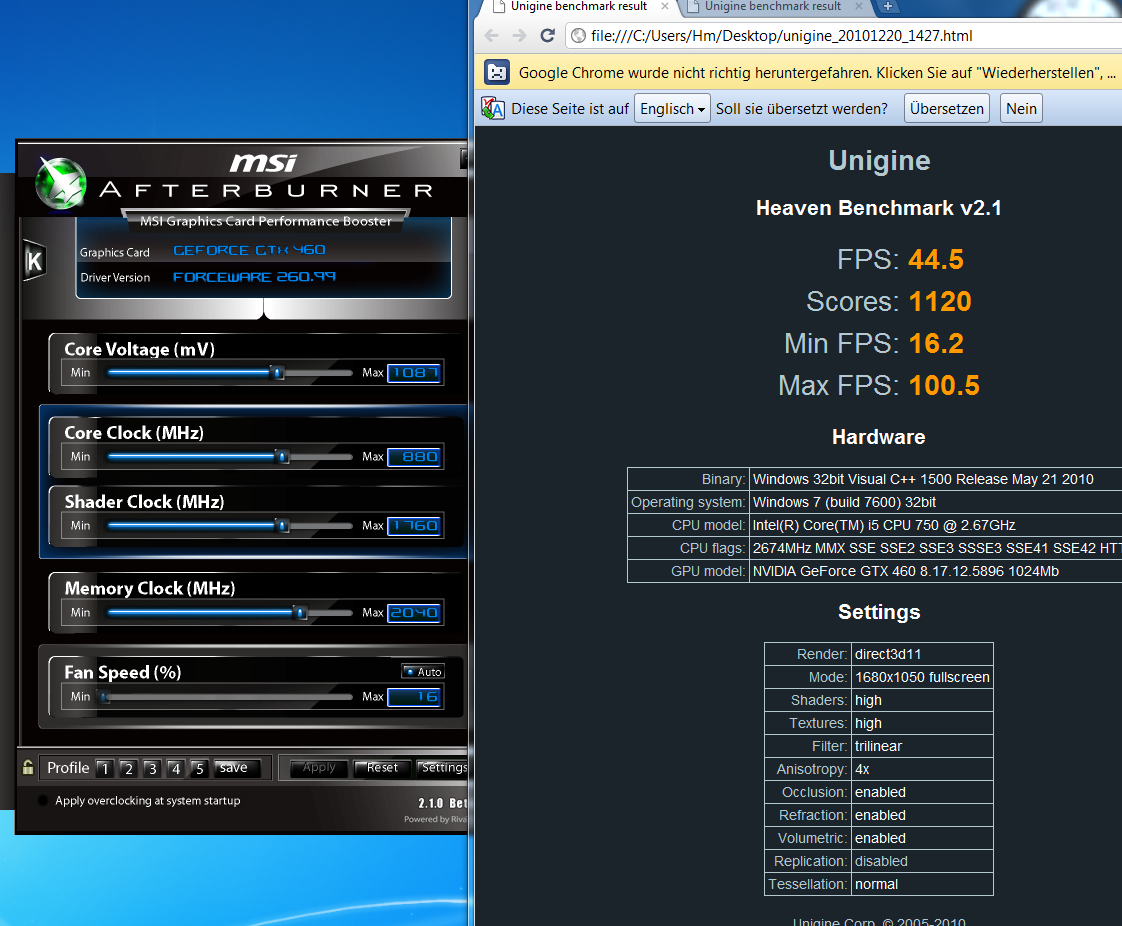Viewport: 1122px width, 926px height.
Task: Click the Min FPS value 16.2
Action: pos(936,344)
